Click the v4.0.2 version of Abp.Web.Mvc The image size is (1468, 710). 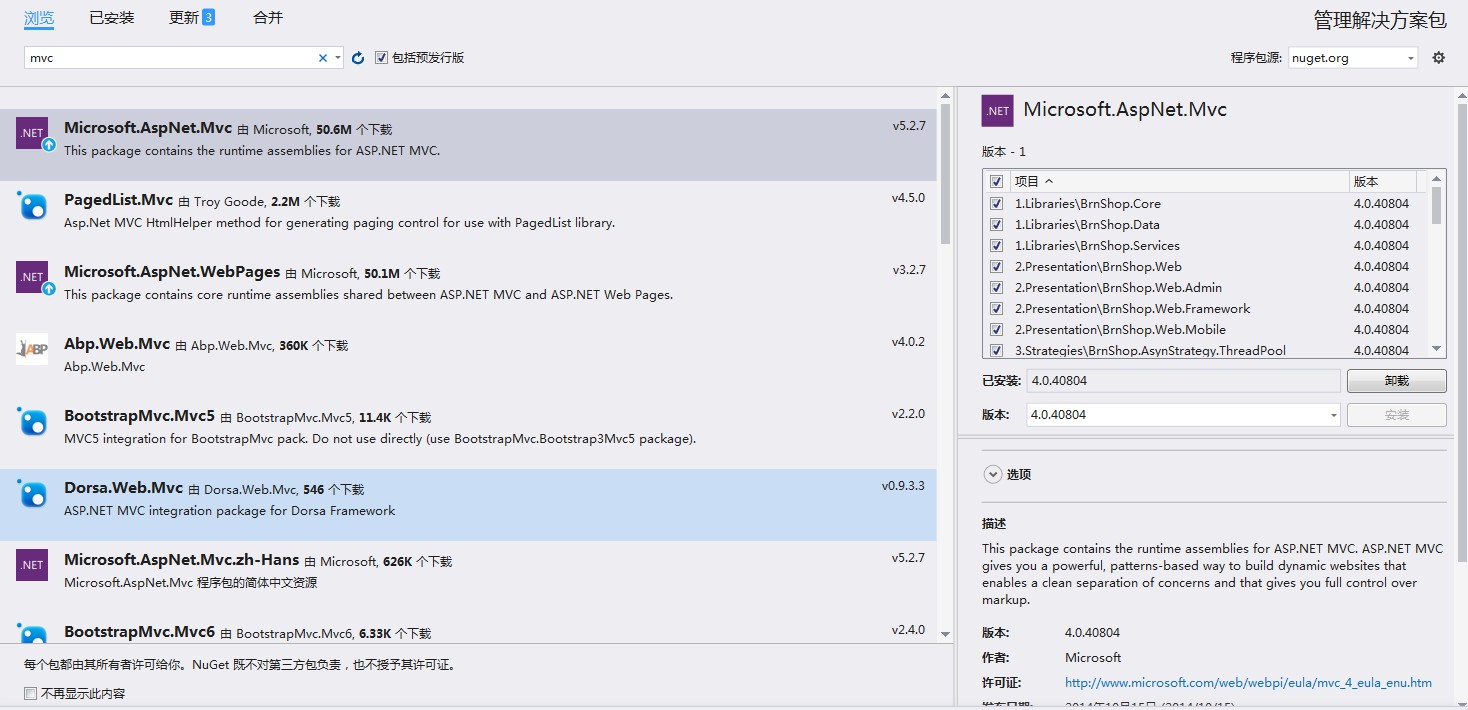908,342
